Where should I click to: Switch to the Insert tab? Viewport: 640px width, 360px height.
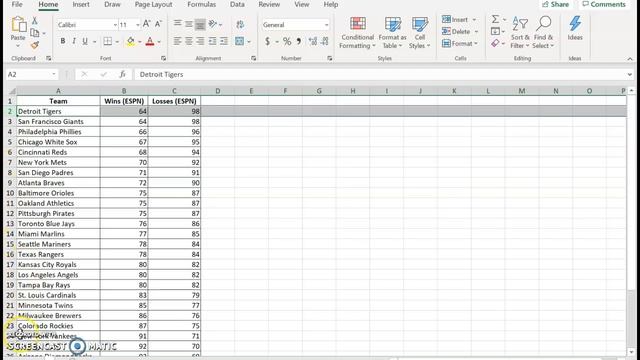coord(81,4)
